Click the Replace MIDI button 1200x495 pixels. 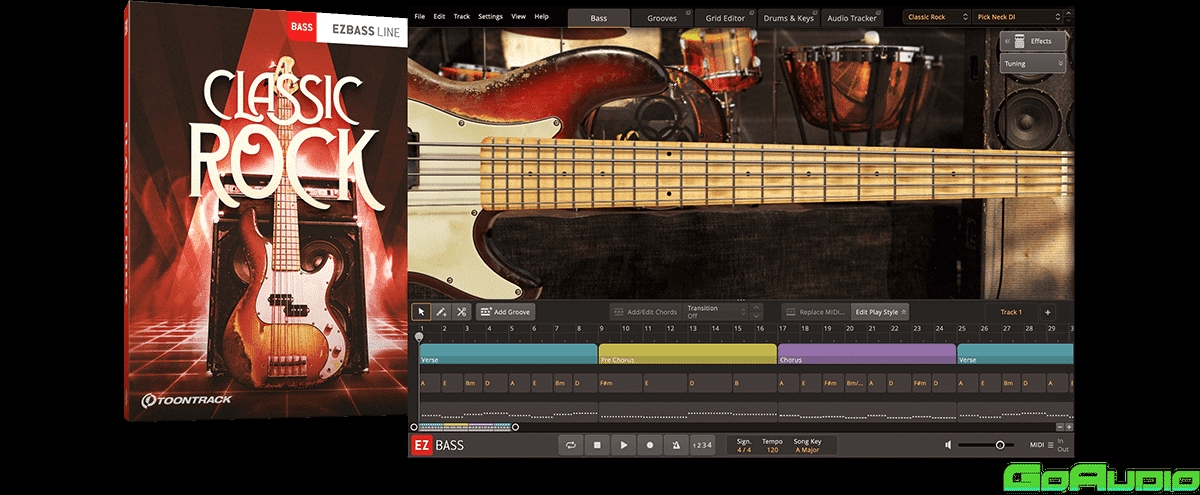815,312
